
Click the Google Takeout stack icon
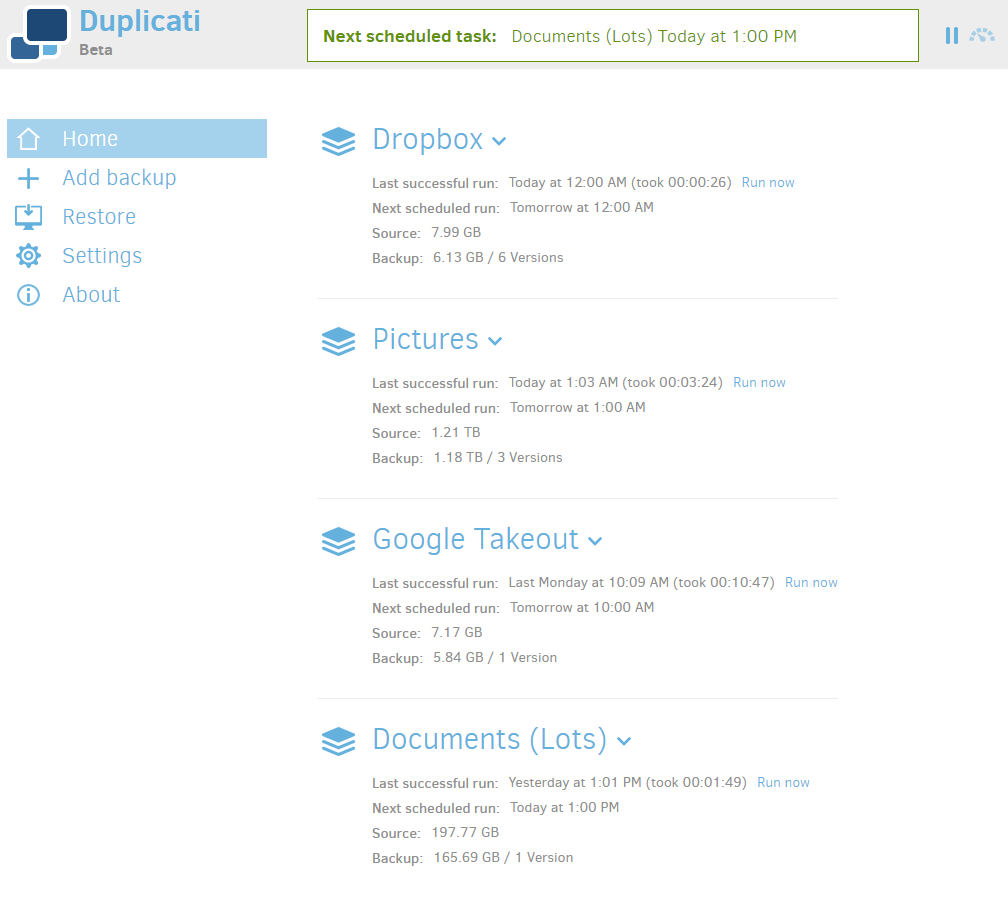coord(338,541)
